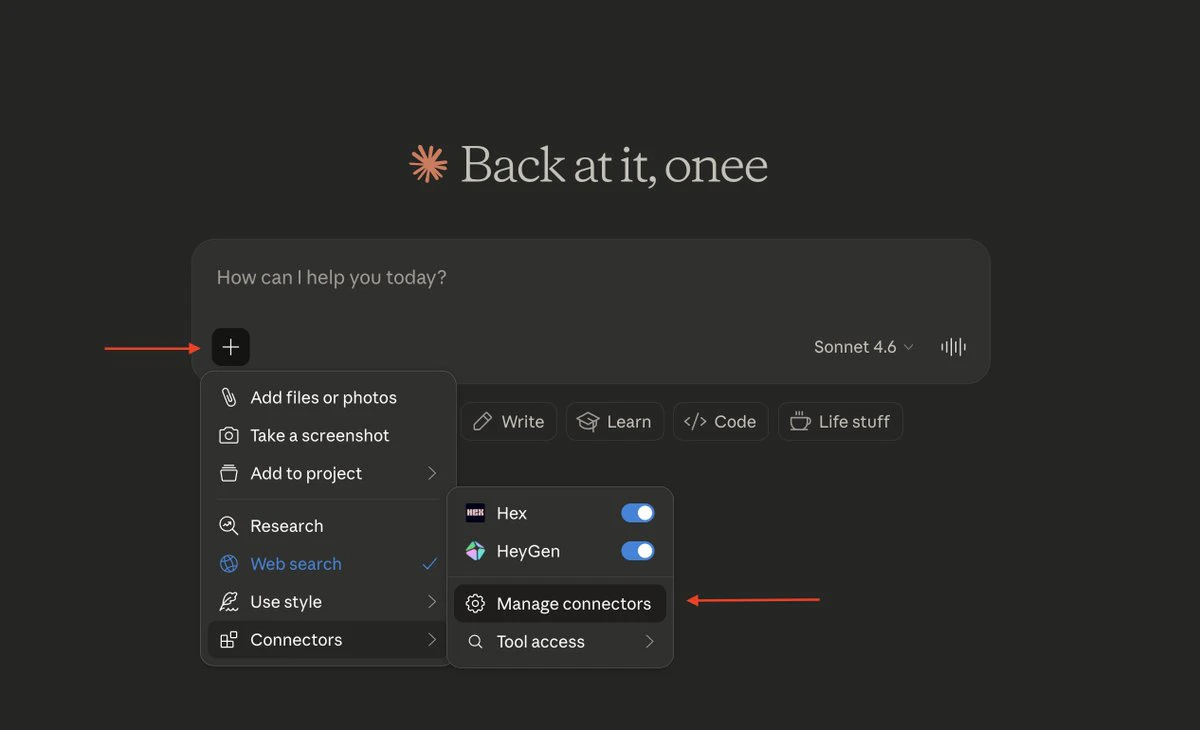
Task: Click the Life stuff suggestion button
Action: click(840, 421)
